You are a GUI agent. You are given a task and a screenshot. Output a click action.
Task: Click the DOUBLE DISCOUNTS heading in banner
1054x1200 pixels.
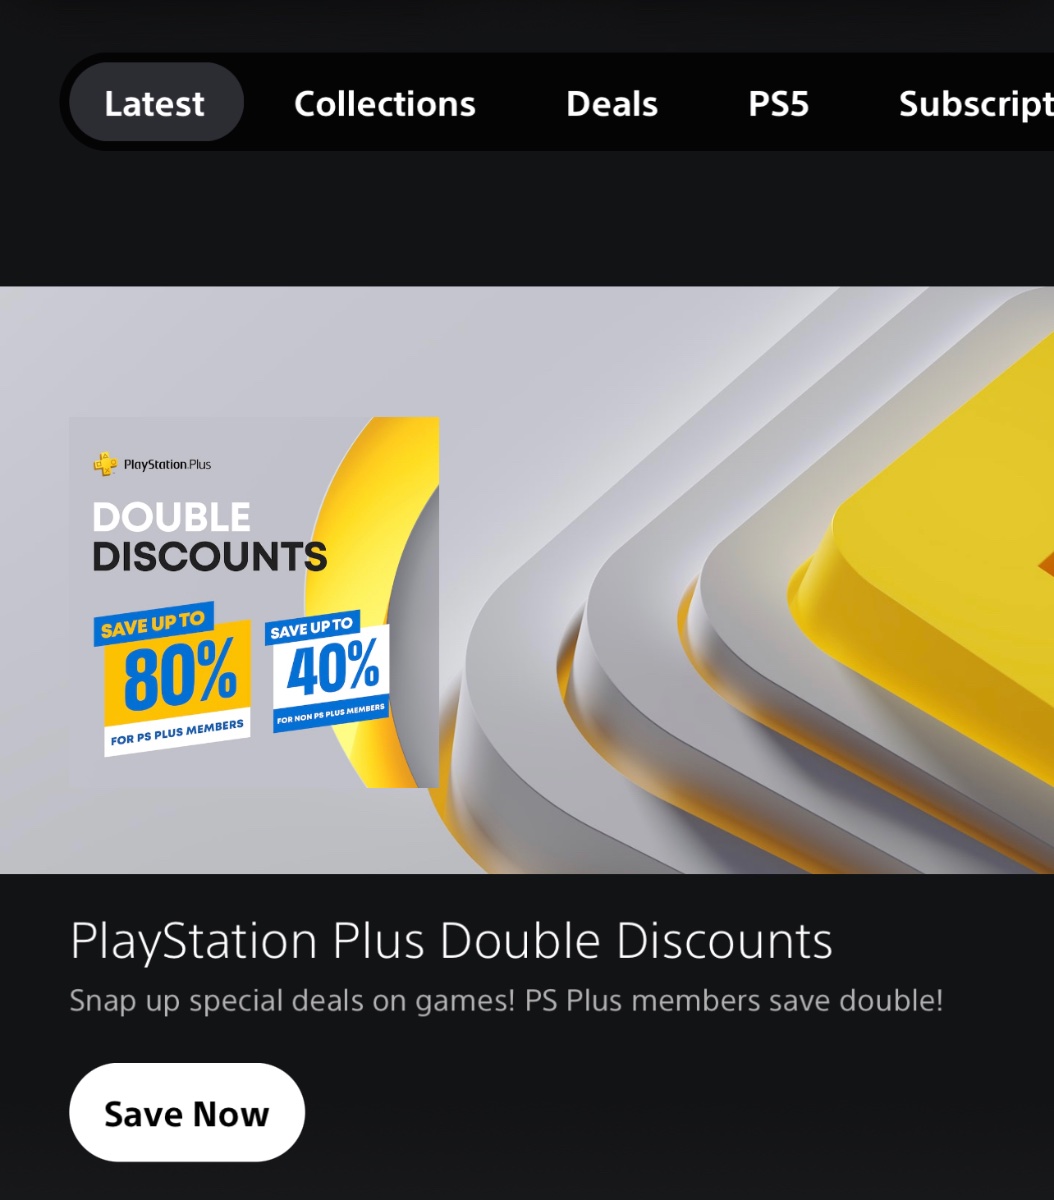[210, 537]
